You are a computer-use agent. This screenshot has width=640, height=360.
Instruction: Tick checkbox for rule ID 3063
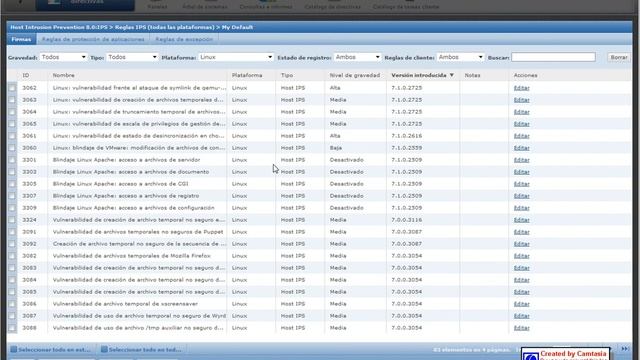pyautogui.click(x=12, y=100)
